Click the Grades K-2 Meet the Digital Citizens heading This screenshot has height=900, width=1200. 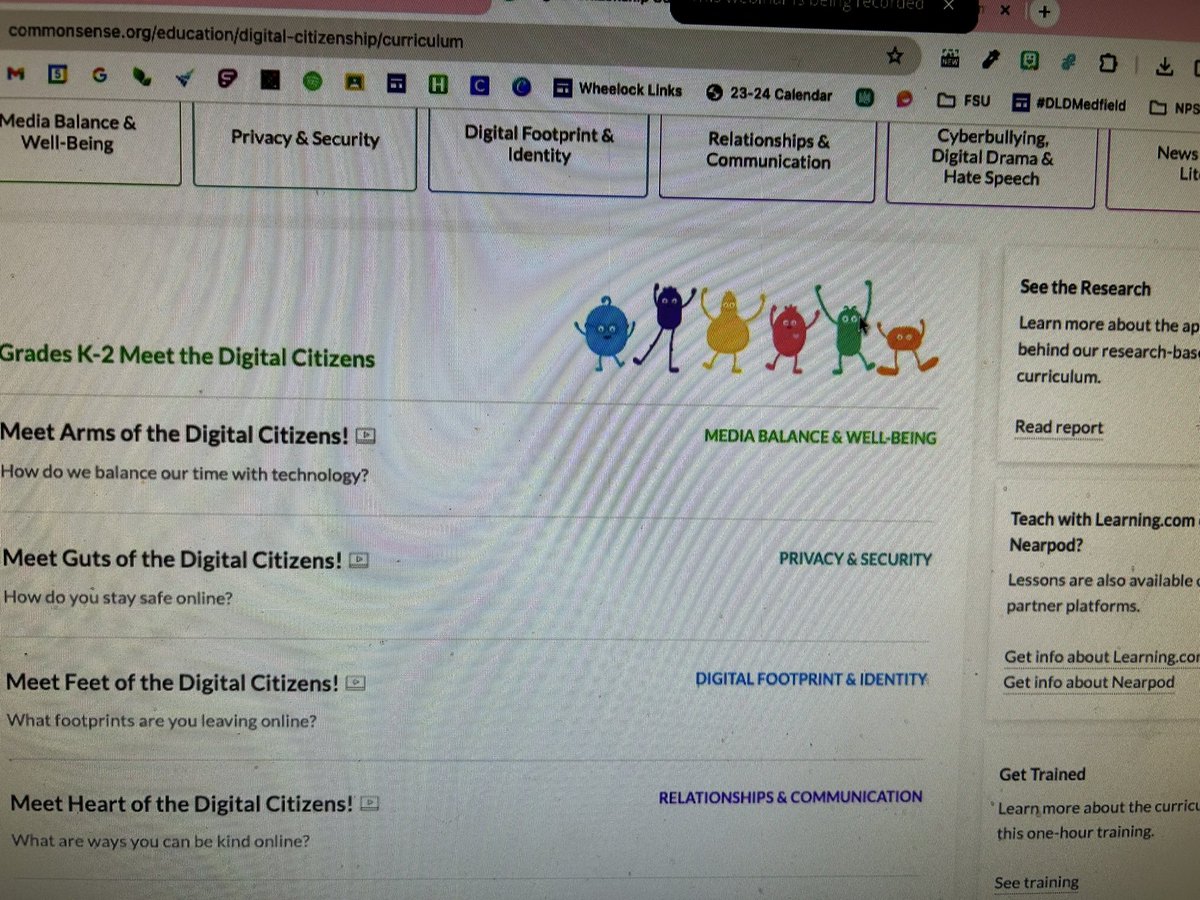point(187,356)
